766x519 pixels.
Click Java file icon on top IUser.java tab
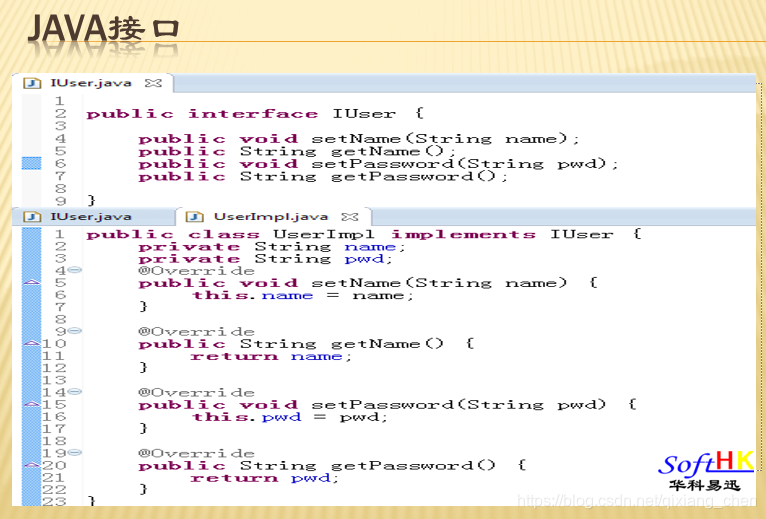(32, 83)
